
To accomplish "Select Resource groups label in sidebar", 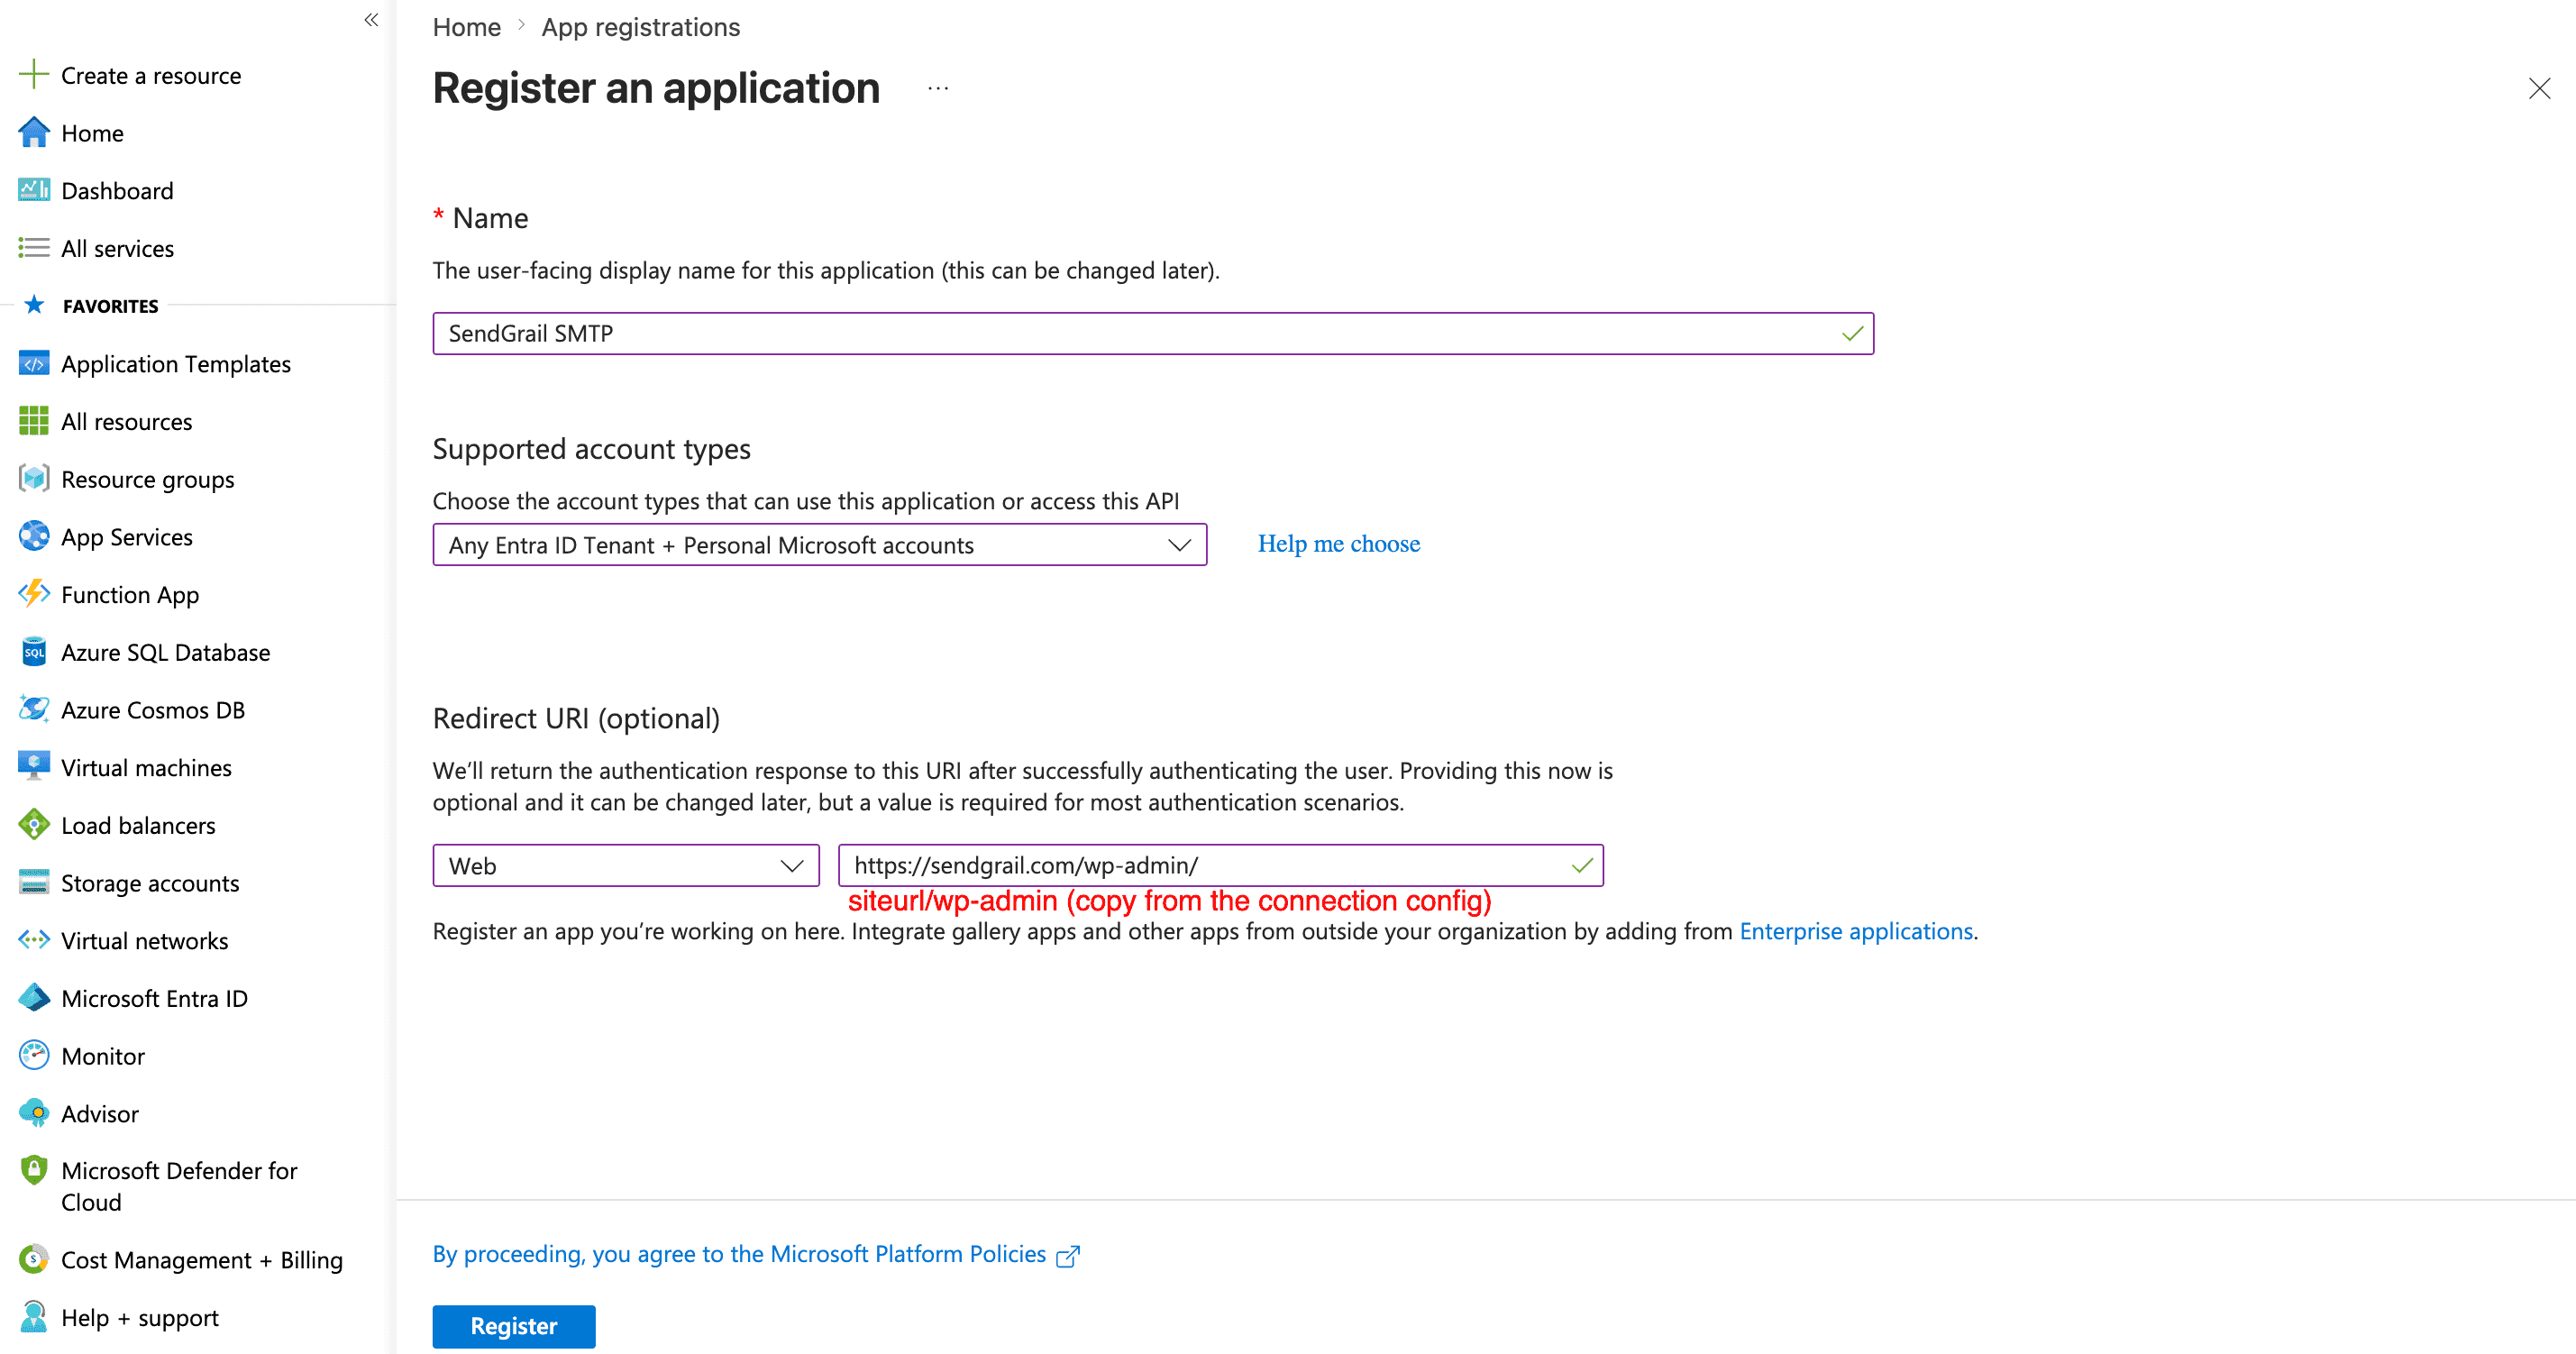I will pos(147,479).
